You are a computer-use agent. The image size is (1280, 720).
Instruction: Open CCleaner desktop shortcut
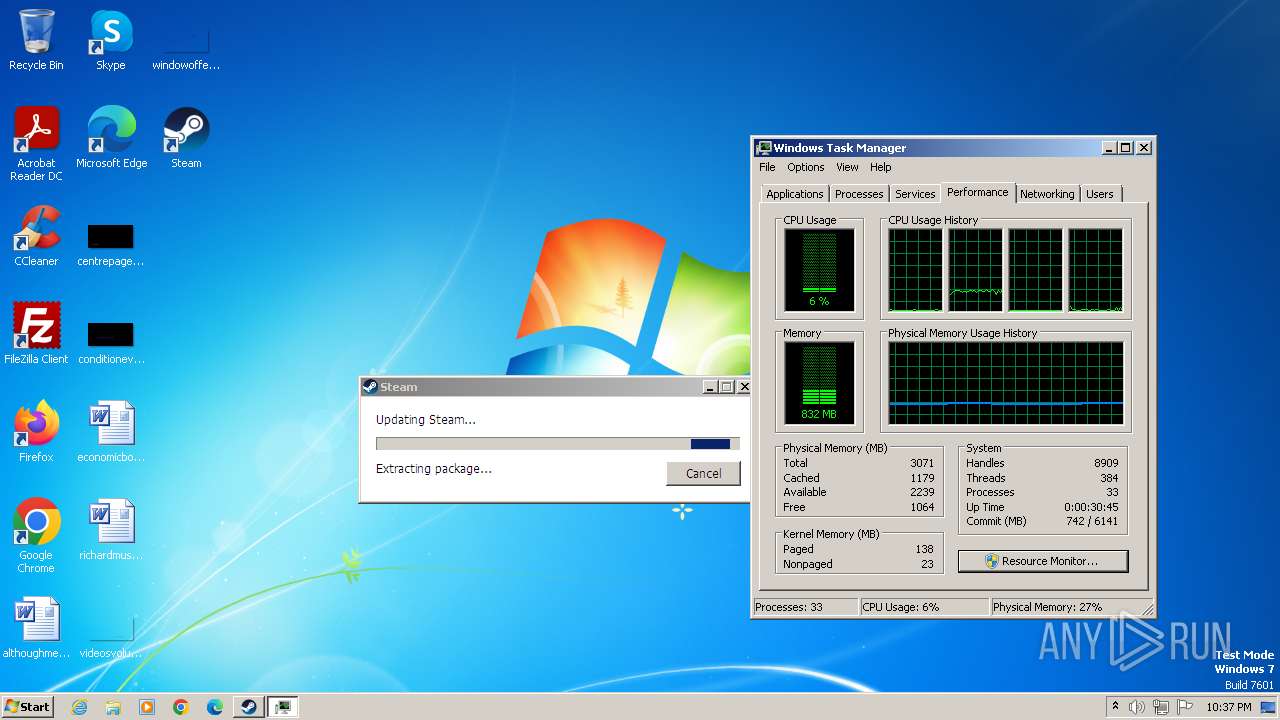[36, 236]
